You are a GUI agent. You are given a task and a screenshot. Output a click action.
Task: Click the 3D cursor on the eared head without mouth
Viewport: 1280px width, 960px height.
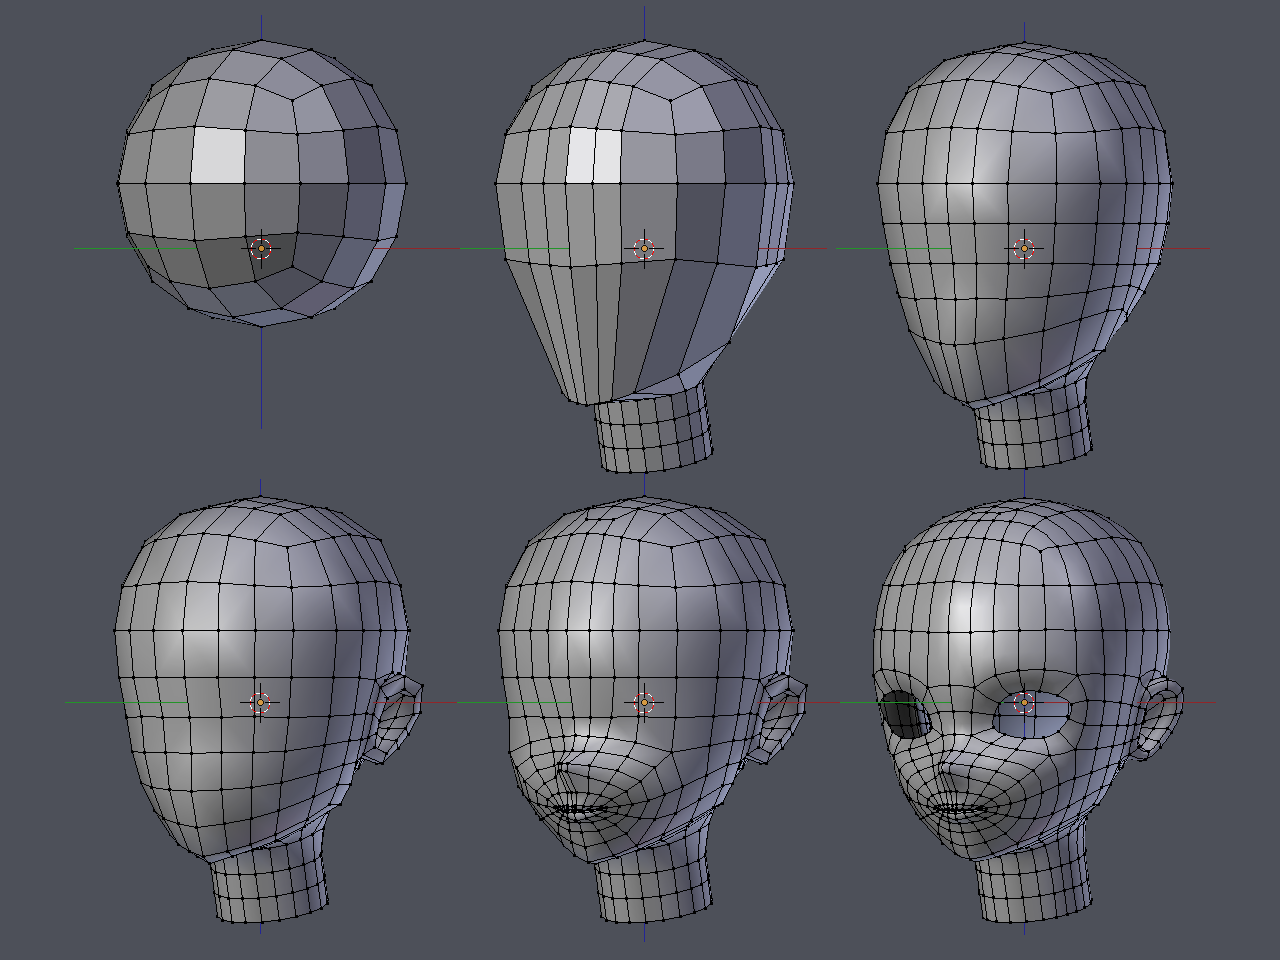(x=260, y=702)
